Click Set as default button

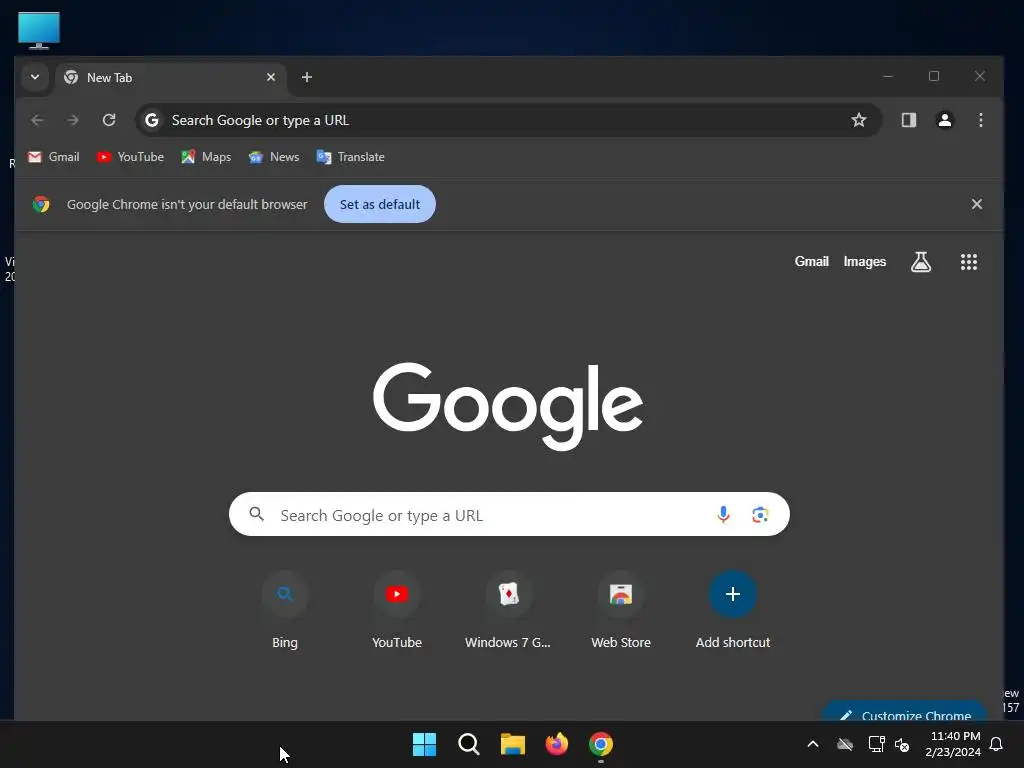(x=379, y=204)
